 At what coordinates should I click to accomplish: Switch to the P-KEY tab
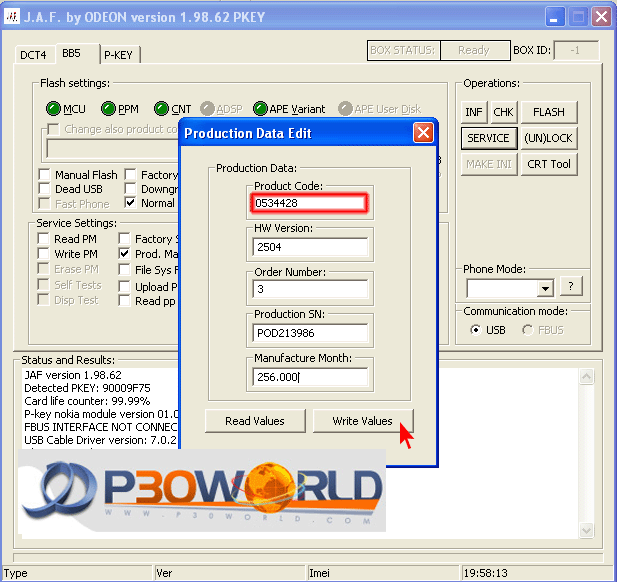[x=118, y=55]
